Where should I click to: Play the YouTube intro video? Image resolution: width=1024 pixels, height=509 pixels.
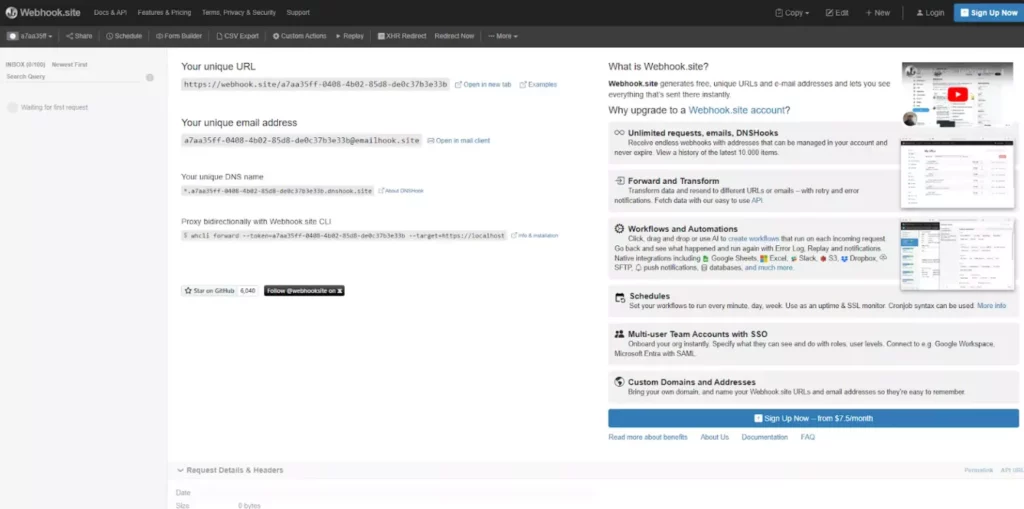click(x=957, y=94)
